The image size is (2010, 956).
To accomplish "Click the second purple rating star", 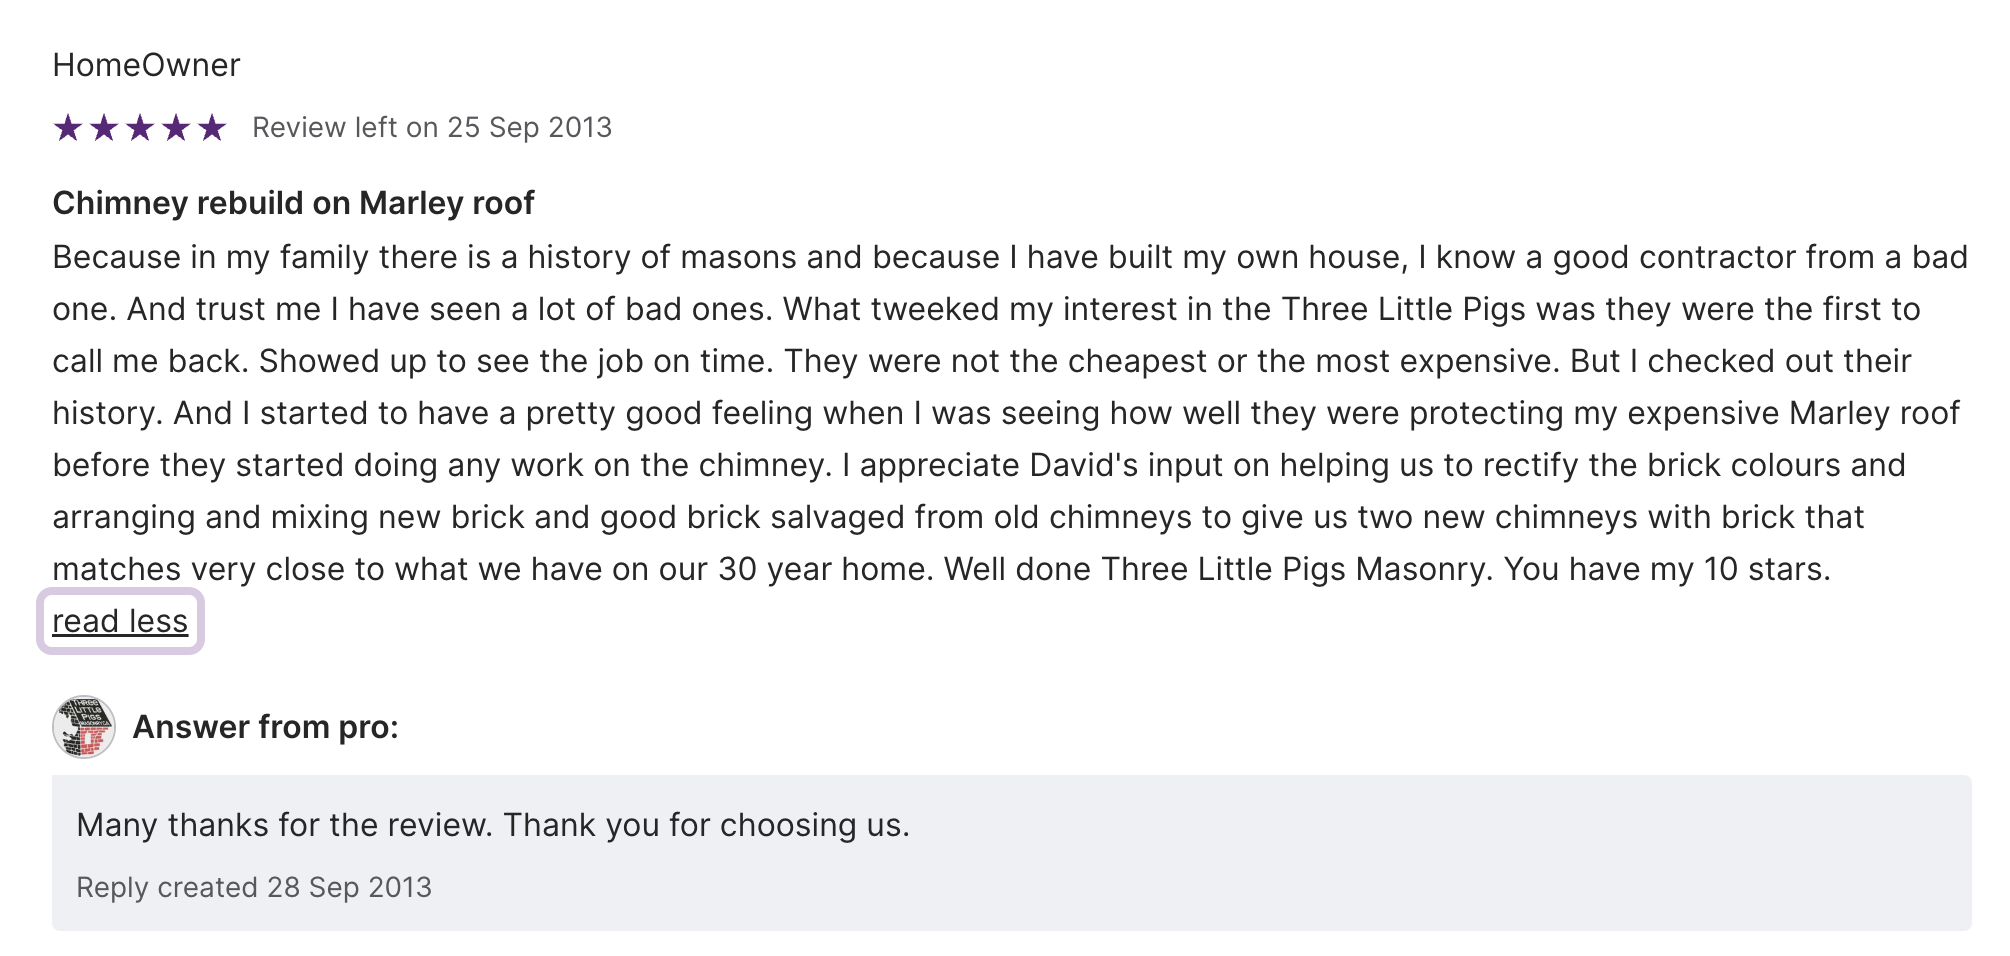I will pyautogui.click(x=104, y=128).
